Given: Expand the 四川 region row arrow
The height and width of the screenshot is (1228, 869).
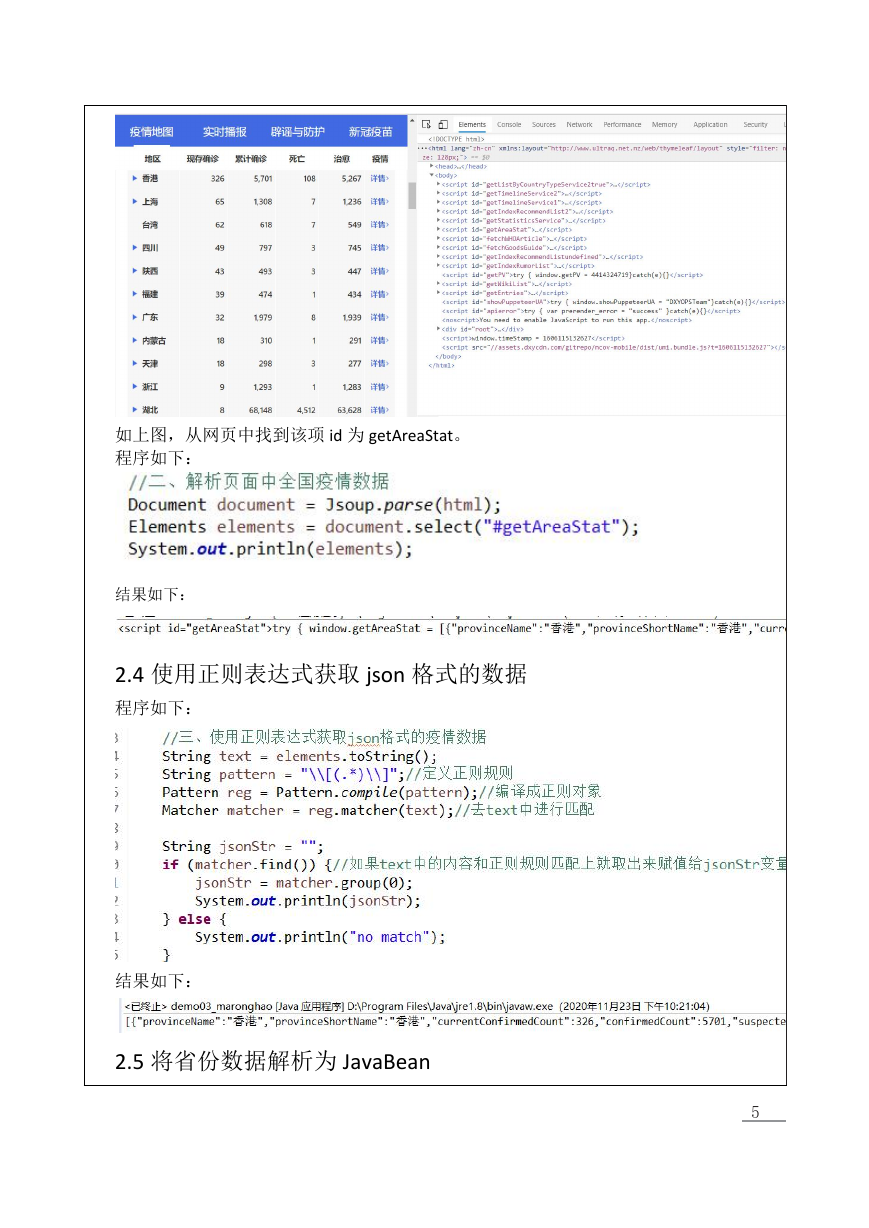Looking at the screenshot, I should 135,247.
